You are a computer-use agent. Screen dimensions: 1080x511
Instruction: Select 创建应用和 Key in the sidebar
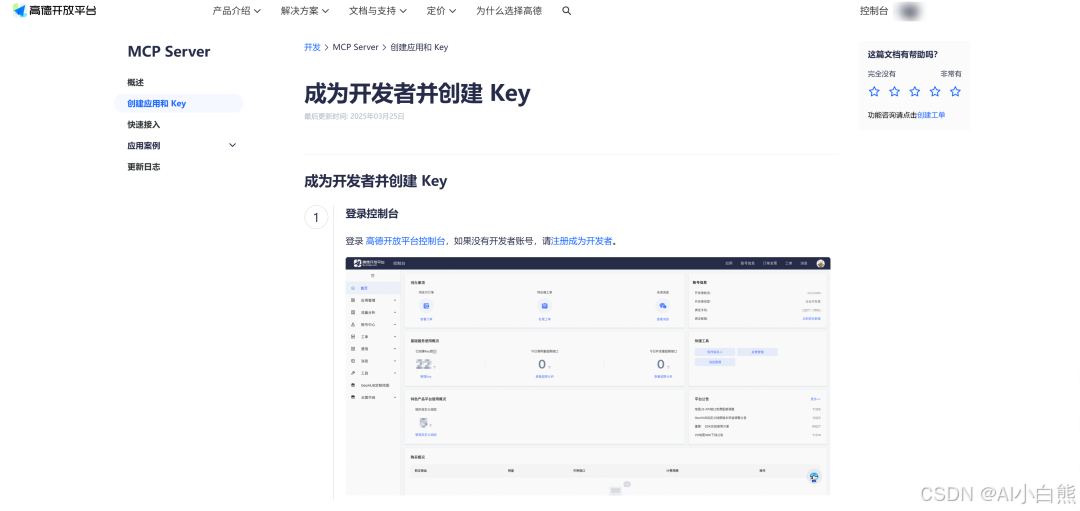(178, 103)
